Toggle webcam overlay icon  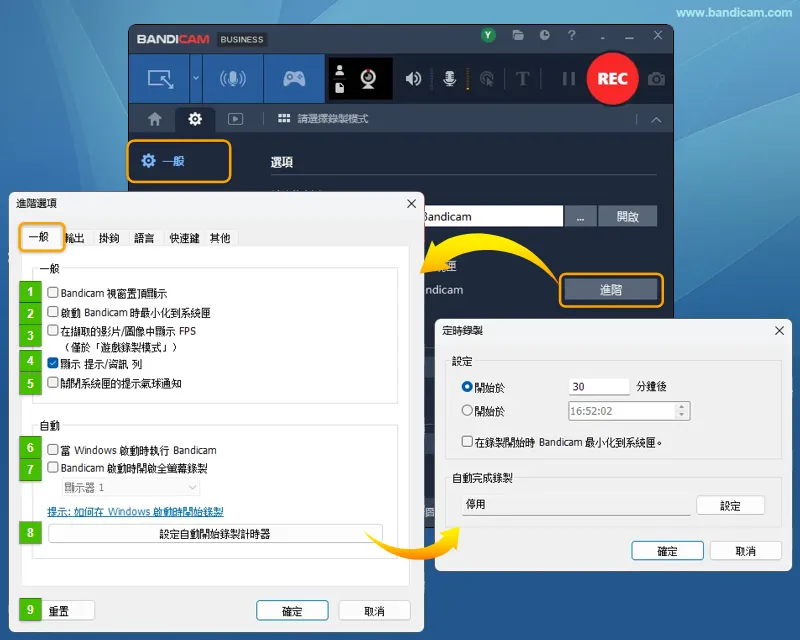[x=368, y=79]
